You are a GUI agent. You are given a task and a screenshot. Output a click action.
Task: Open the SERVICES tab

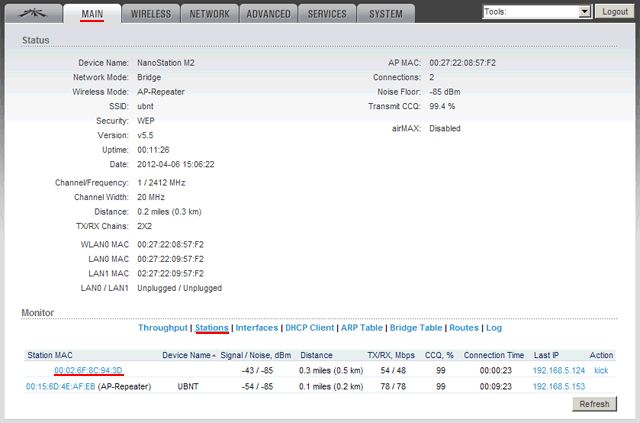pyautogui.click(x=327, y=13)
